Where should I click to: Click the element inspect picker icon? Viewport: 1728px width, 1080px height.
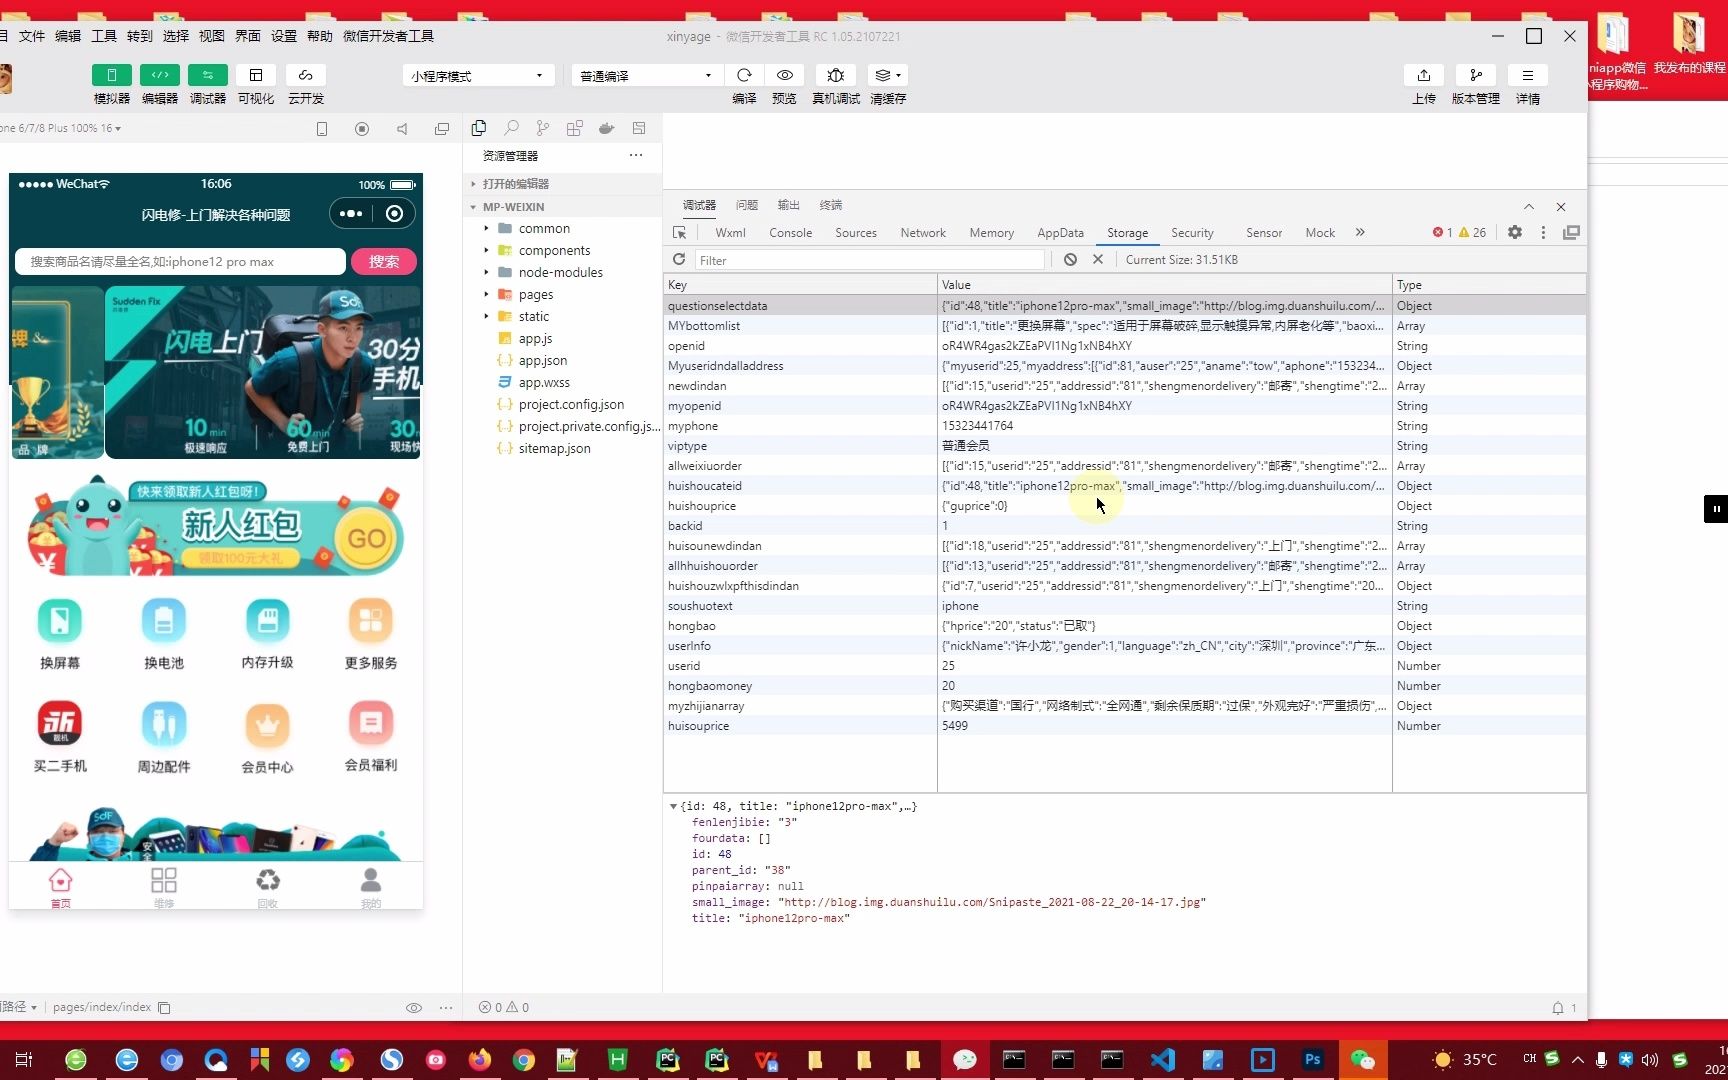(680, 232)
